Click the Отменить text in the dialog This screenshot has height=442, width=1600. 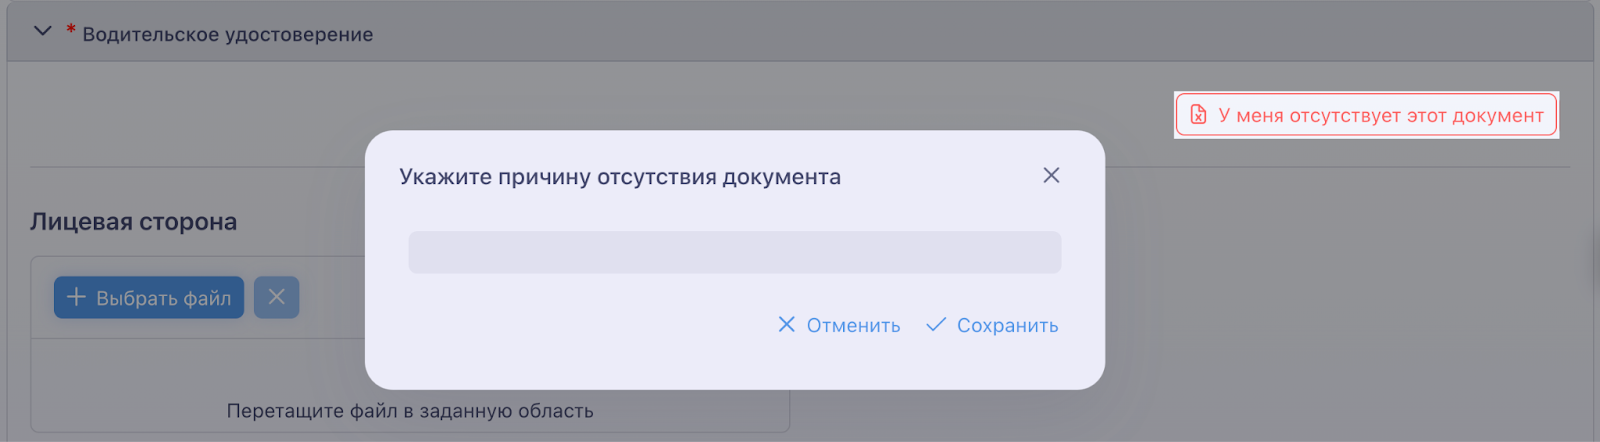(x=853, y=326)
